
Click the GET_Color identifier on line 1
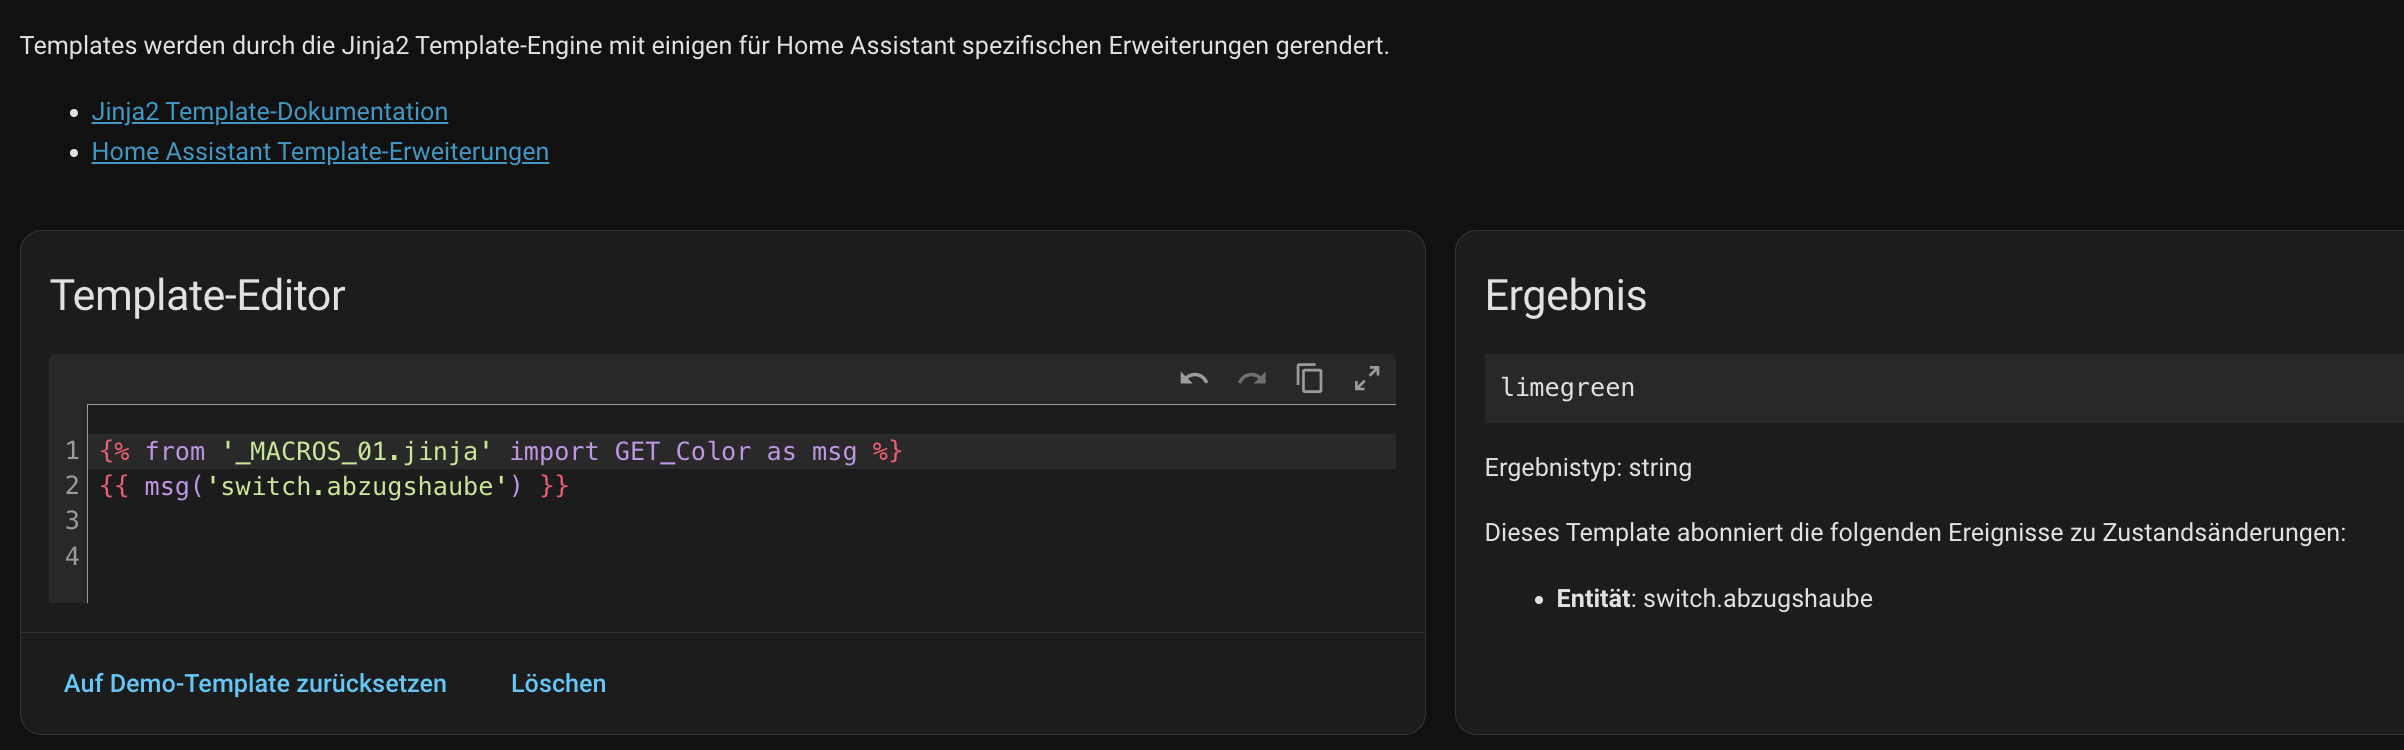[x=682, y=452]
